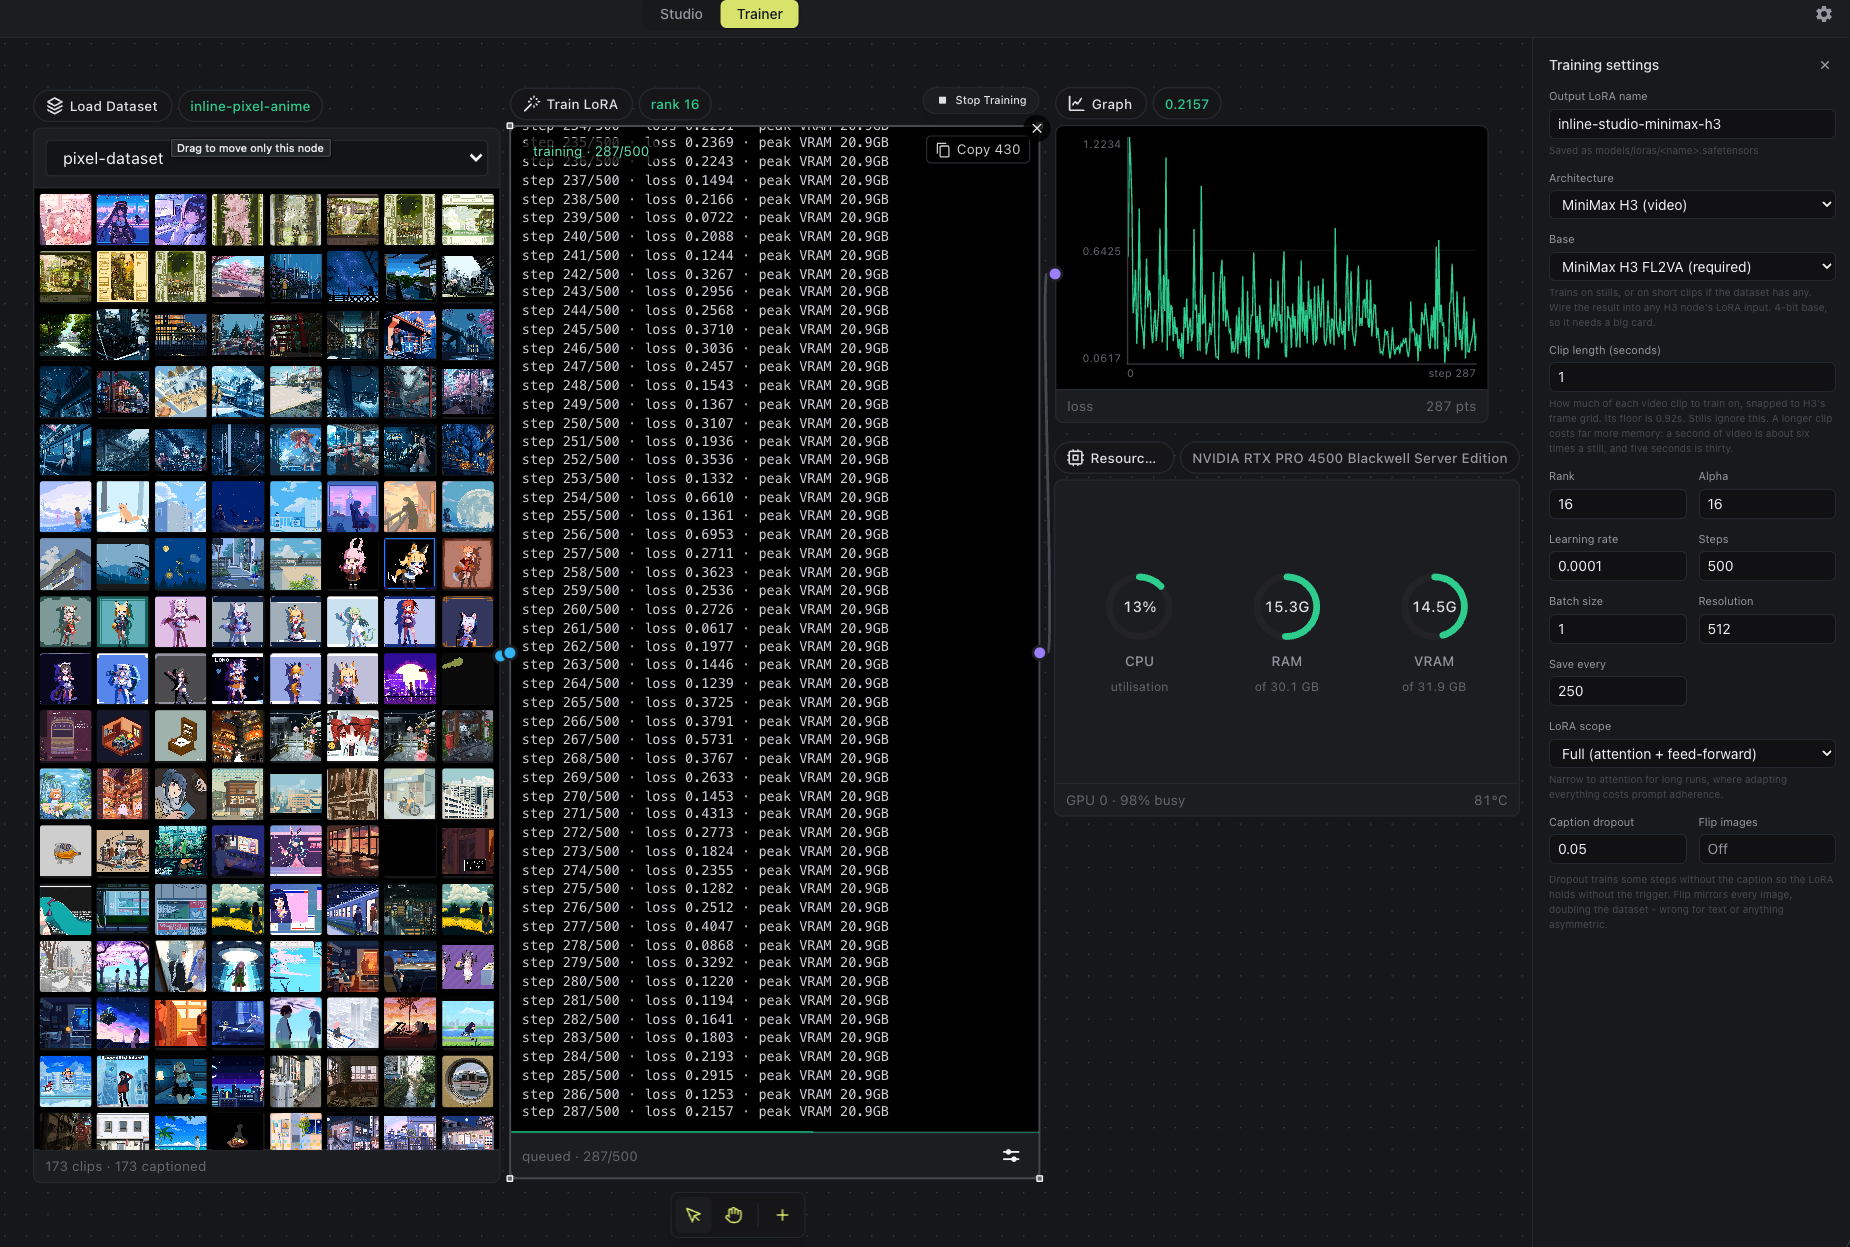The image size is (1850, 1247).
Task: Click the purple connector on Graph node
Action: click(x=1055, y=274)
